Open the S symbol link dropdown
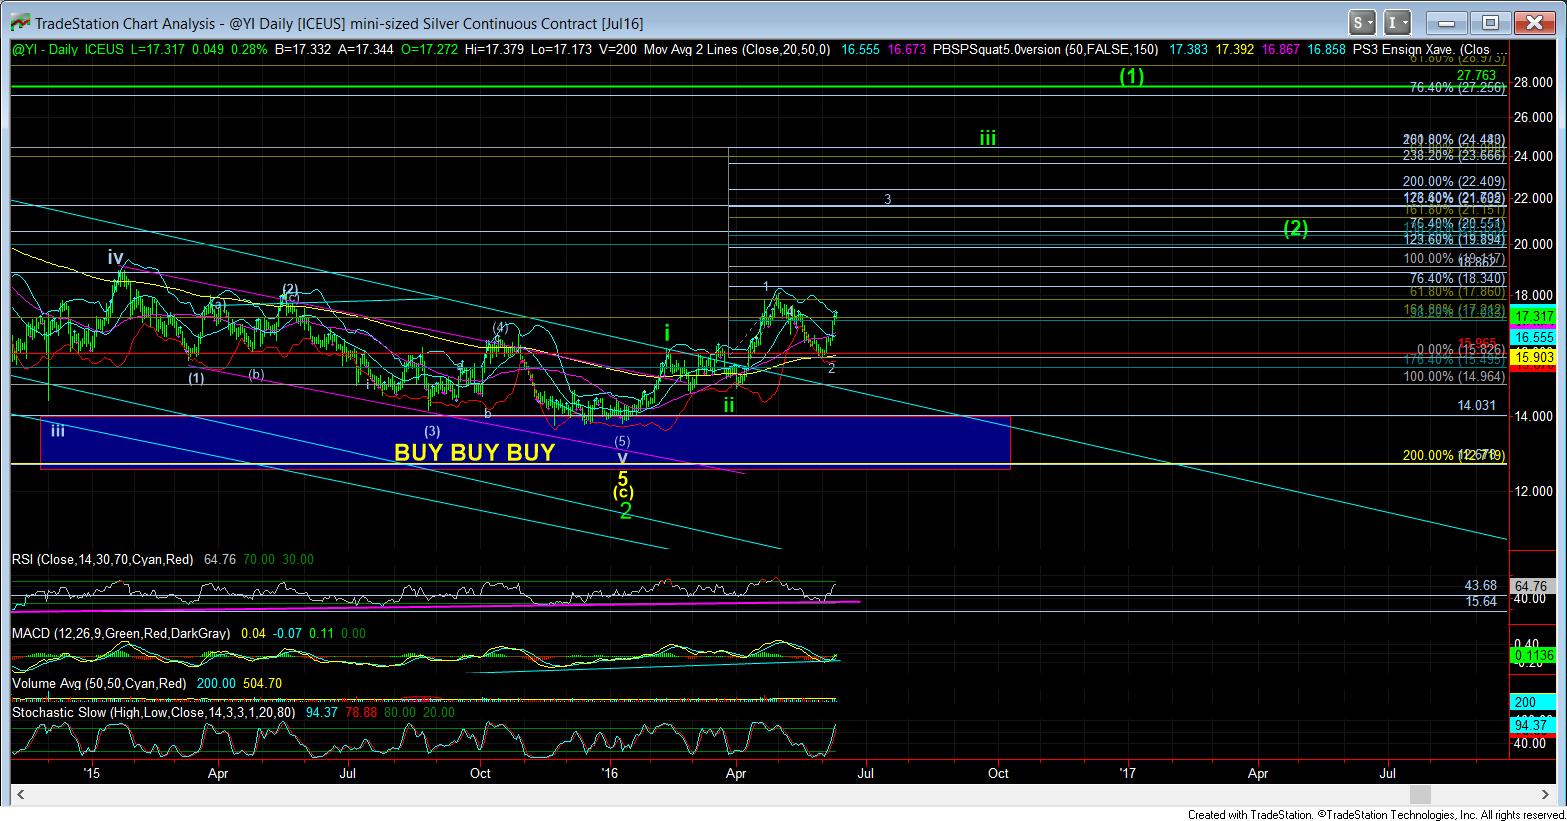Image resolution: width=1567 pixels, height=821 pixels. coord(1363,22)
